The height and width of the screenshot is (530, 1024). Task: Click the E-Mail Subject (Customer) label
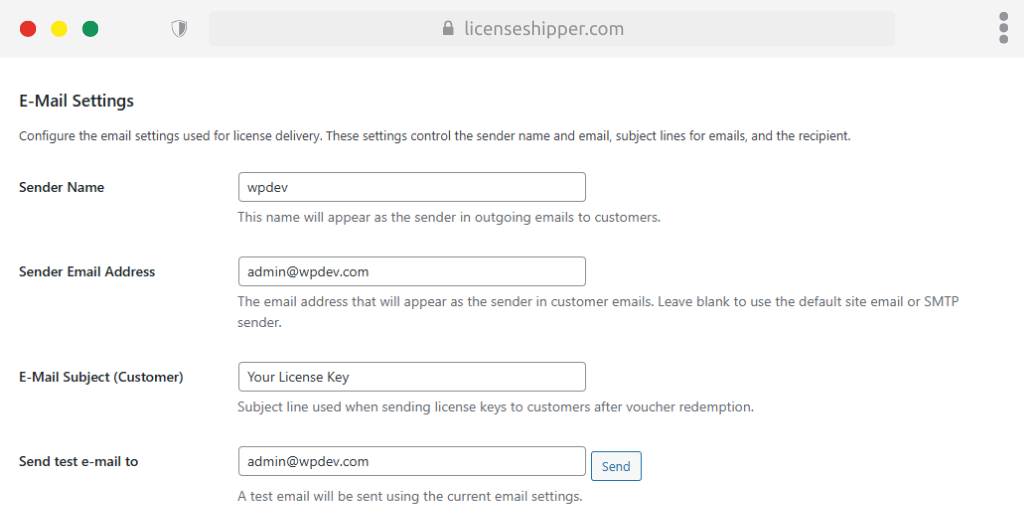coord(101,377)
